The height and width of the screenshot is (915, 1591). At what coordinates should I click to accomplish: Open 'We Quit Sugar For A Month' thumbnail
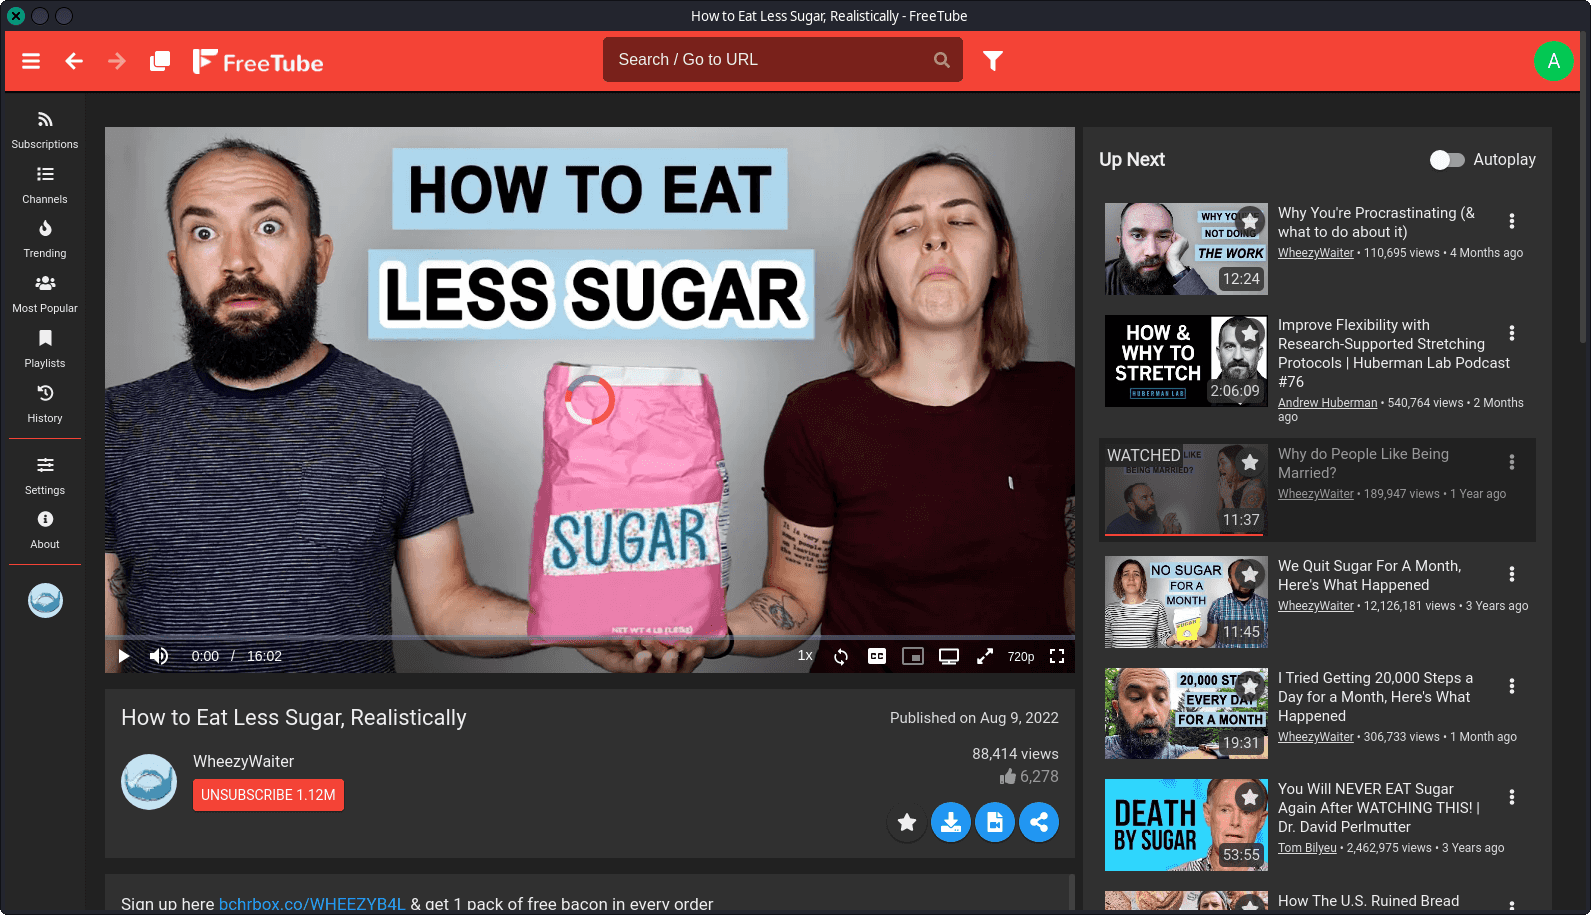tap(1186, 602)
